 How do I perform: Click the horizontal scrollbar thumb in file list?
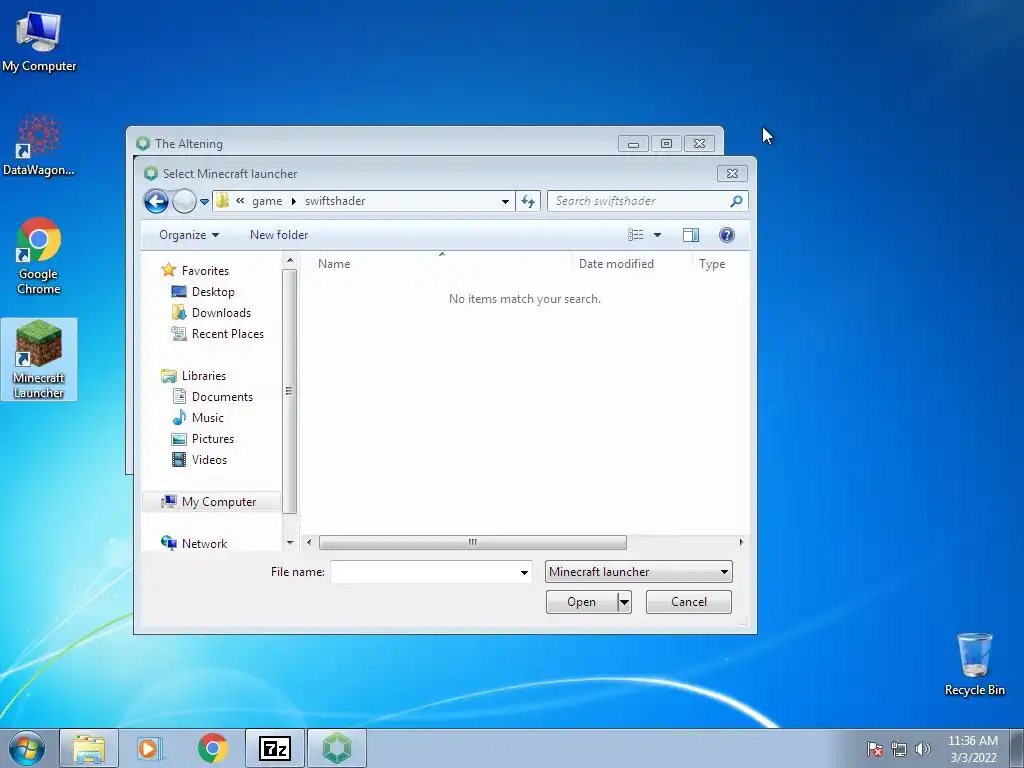tap(472, 542)
